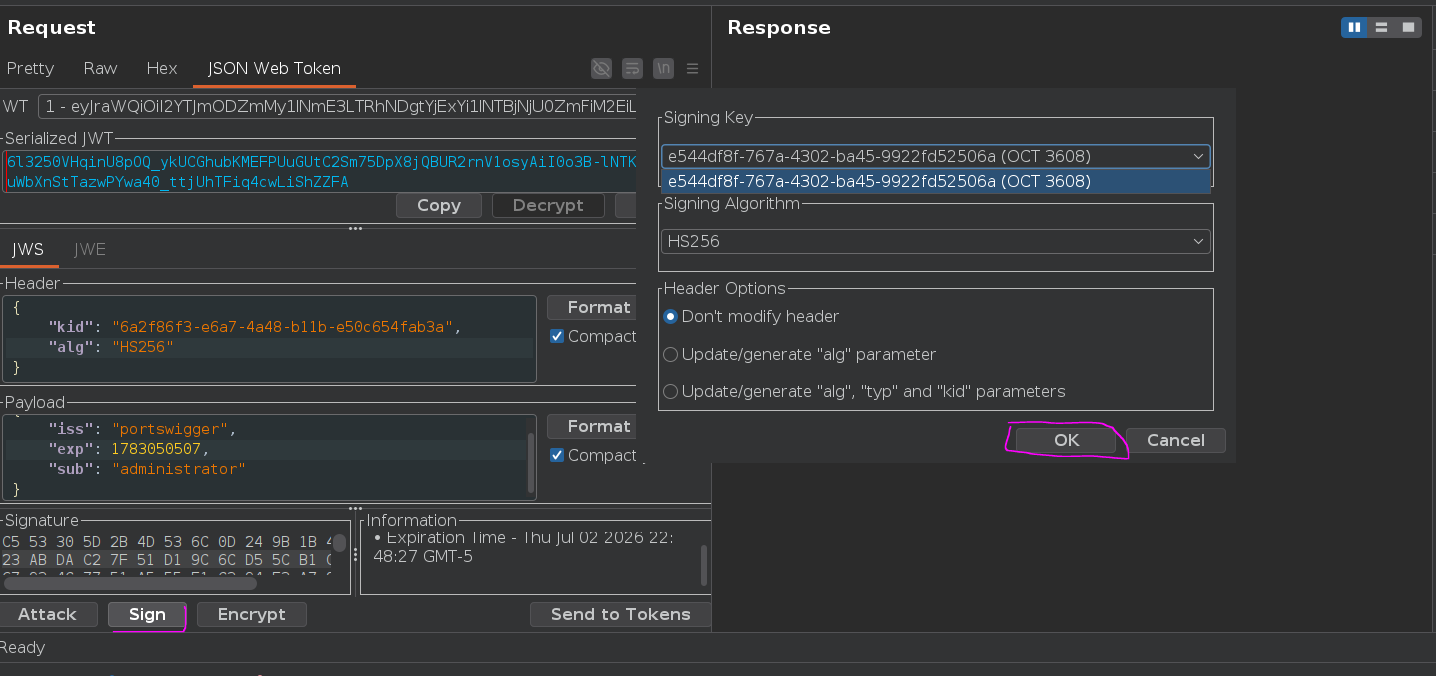Image resolution: width=1436 pixels, height=676 pixels.
Task: Click the Ready status bar text
Action: (x=23, y=648)
